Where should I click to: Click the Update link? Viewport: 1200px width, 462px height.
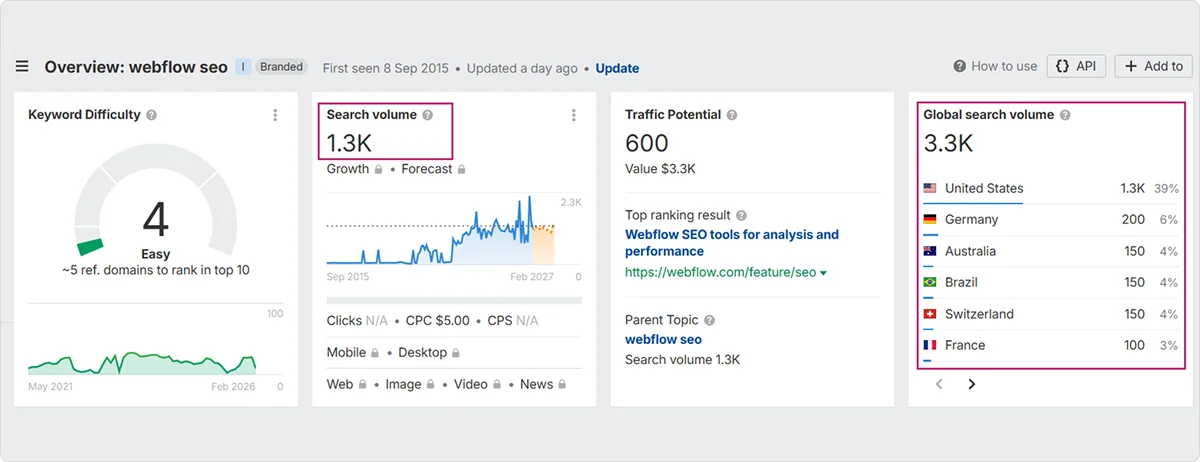[x=617, y=68]
